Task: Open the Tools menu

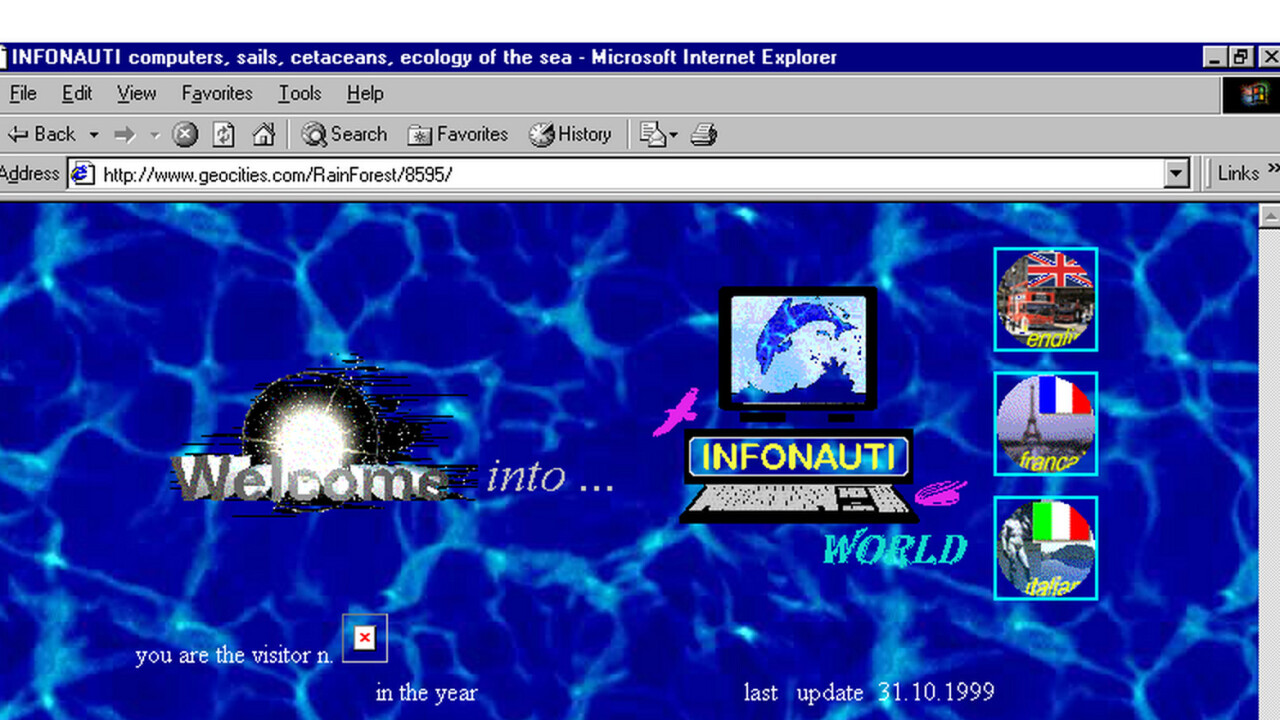Action: coord(299,93)
